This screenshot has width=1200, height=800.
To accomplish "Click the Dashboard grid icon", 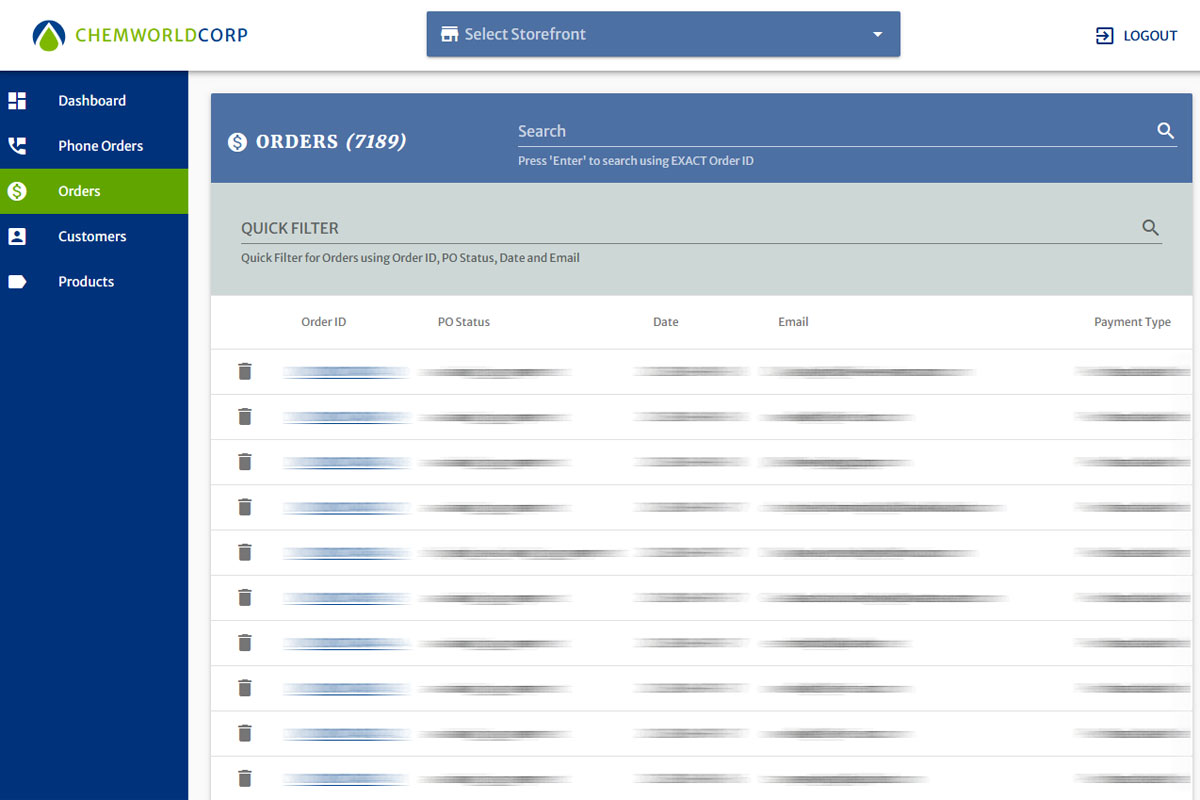I will 17,101.
